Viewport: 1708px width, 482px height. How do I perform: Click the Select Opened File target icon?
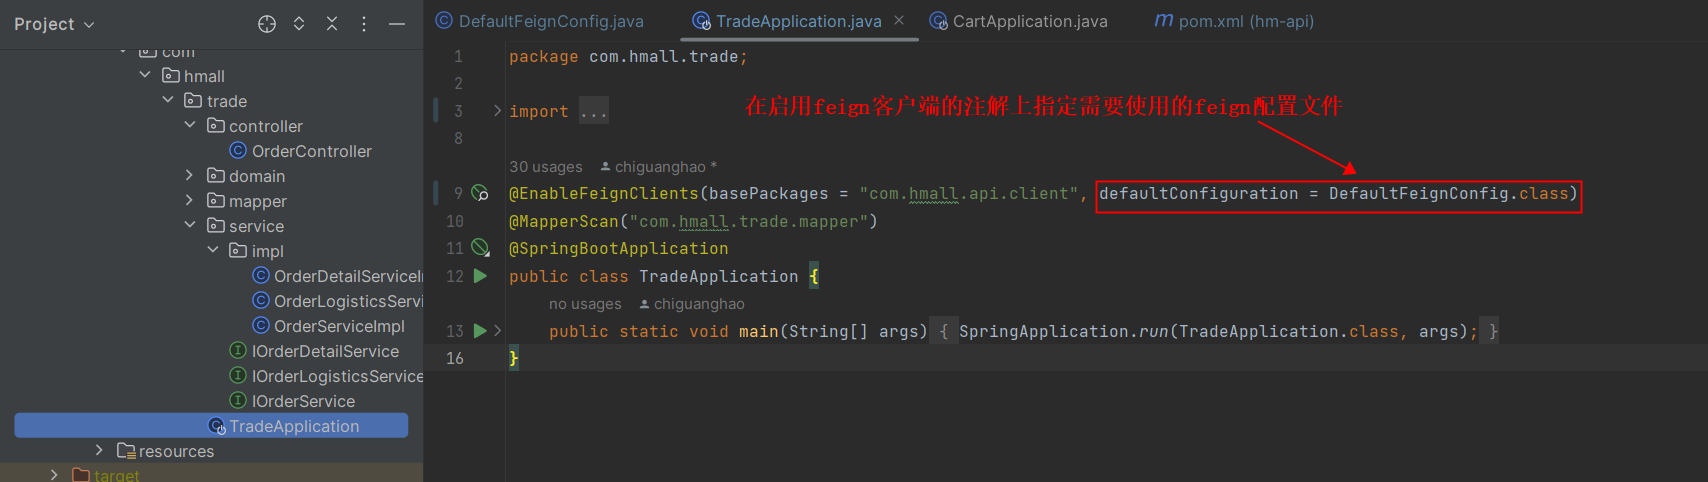[x=267, y=24]
